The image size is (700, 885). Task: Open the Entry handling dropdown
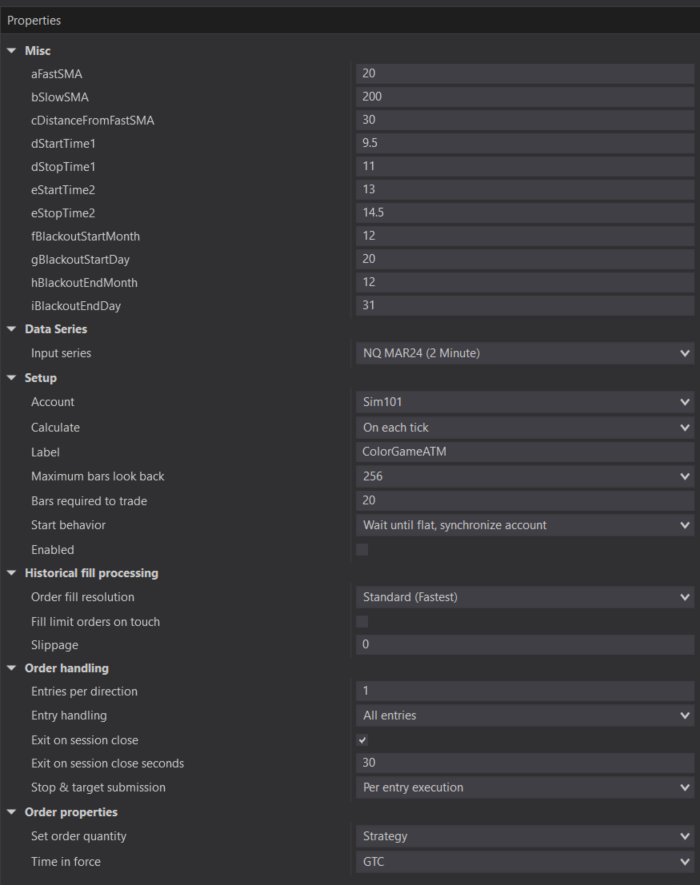[524, 715]
